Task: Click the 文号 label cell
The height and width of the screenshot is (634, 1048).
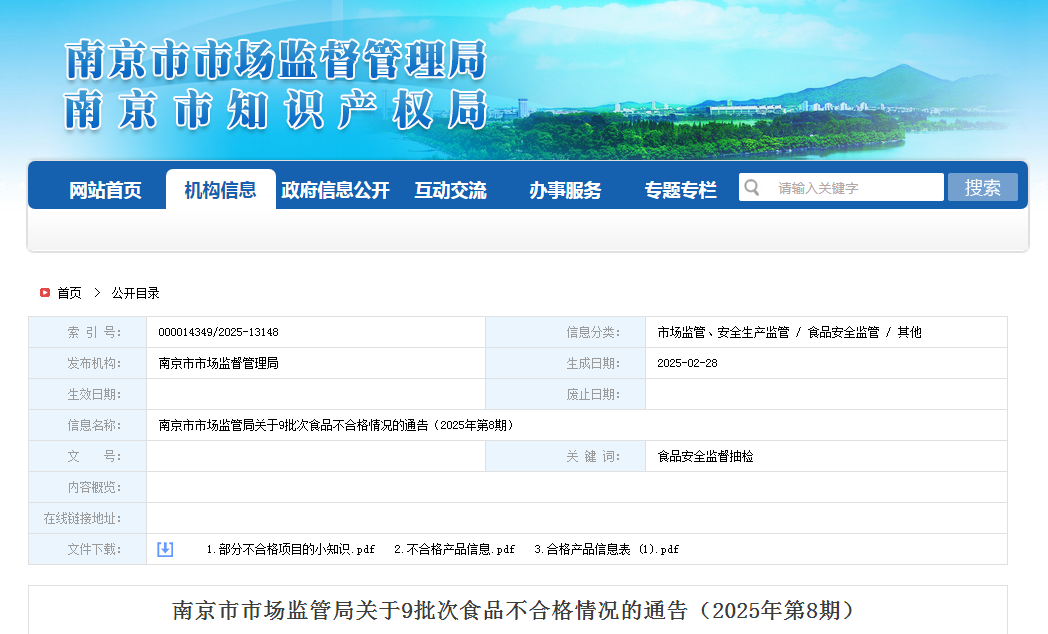Action: [x=88, y=456]
